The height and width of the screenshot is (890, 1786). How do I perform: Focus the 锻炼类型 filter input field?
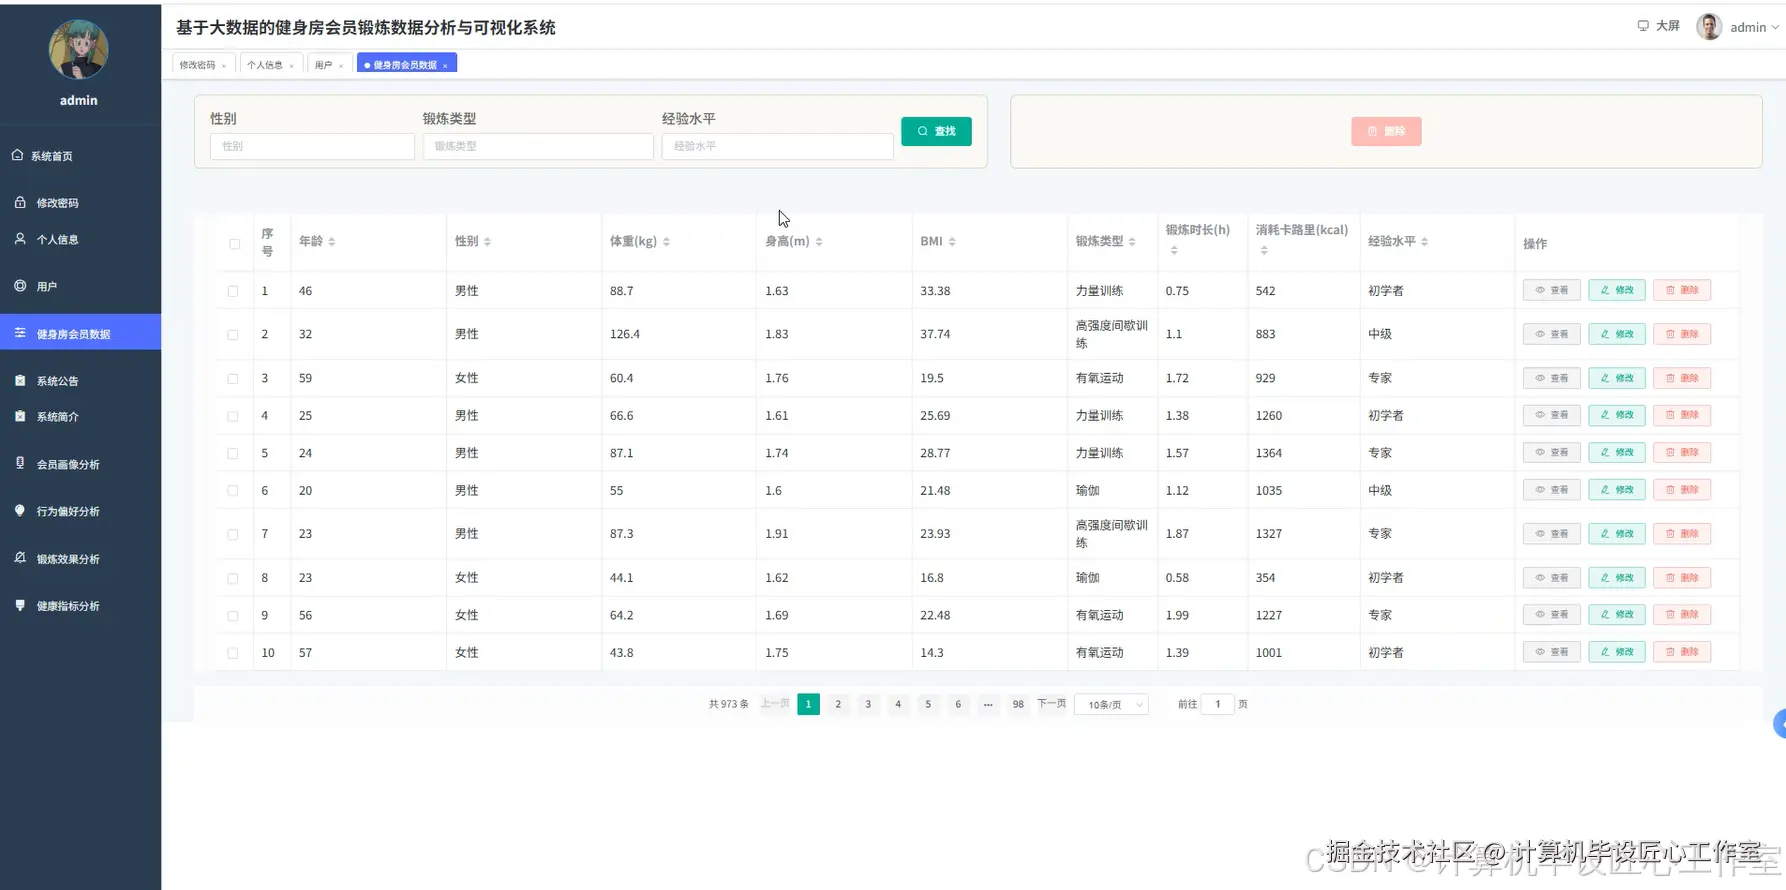click(x=538, y=146)
